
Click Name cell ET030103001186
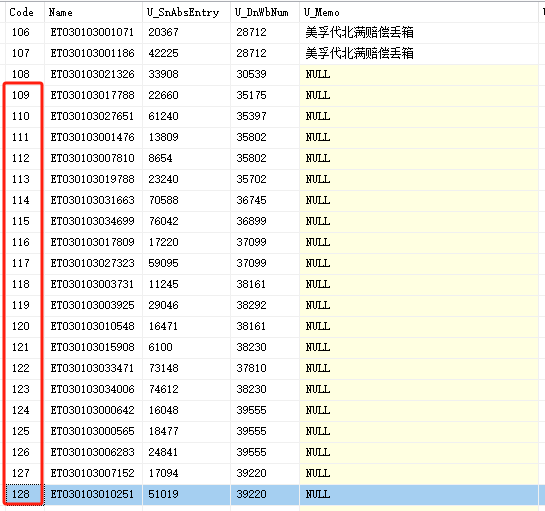pos(93,54)
